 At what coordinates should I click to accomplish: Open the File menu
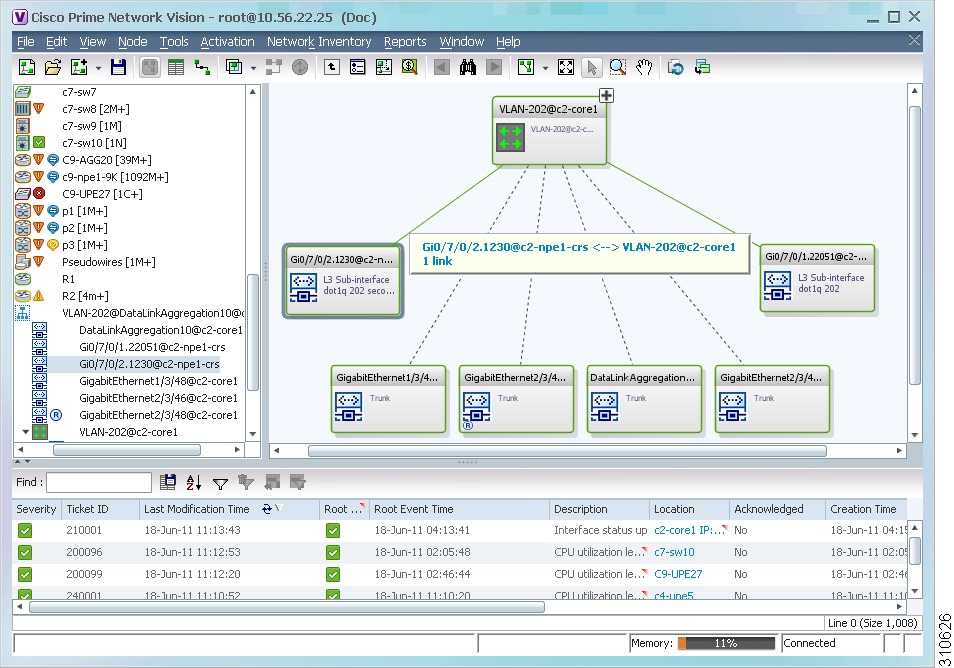[26, 41]
